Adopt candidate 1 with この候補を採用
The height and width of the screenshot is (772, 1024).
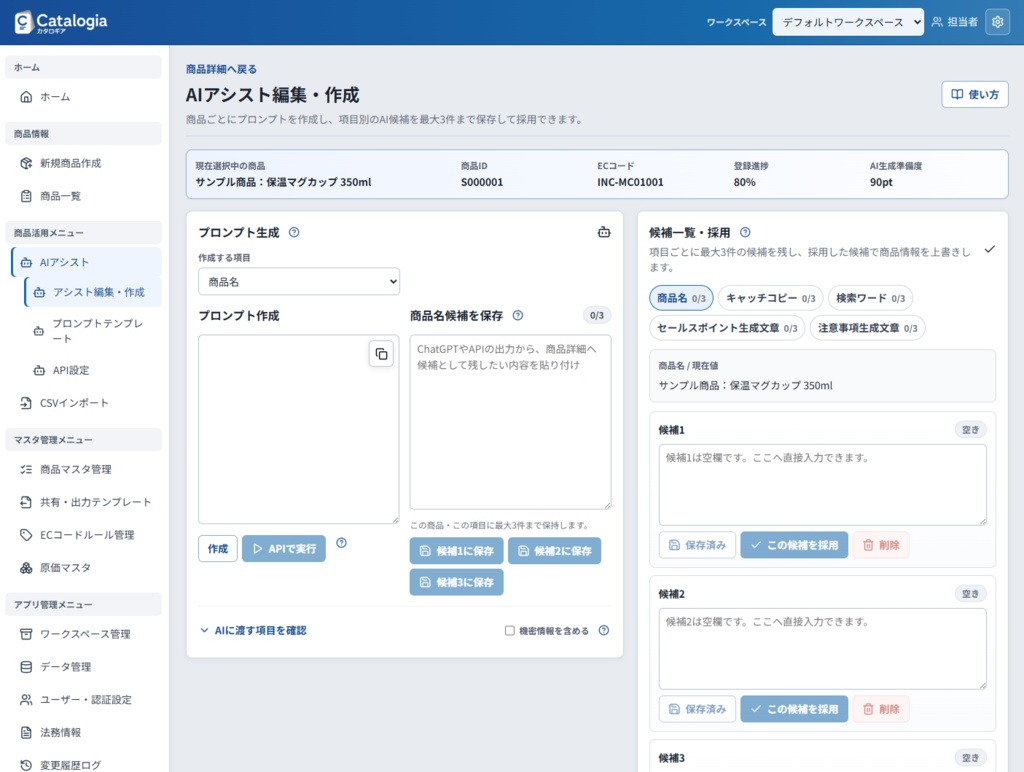(x=794, y=545)
